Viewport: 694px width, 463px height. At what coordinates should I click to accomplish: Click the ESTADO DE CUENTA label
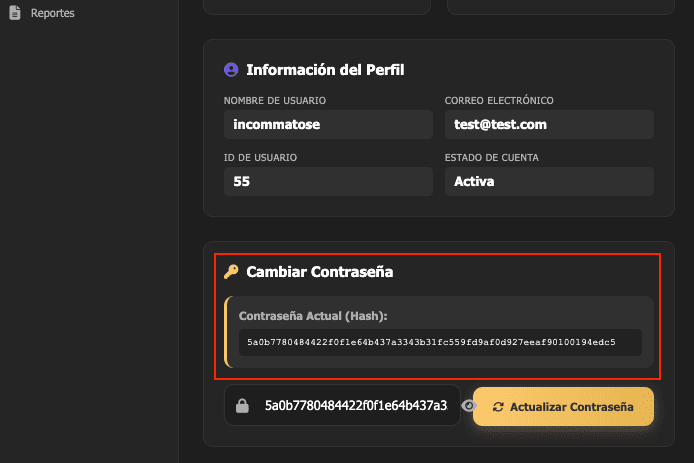495,157
